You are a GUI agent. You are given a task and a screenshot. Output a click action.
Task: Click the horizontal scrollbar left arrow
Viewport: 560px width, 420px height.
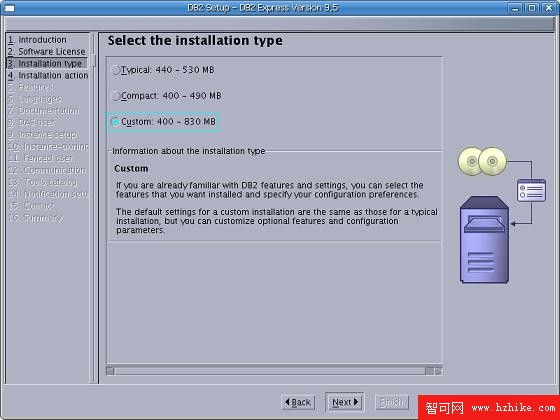(110, 371)
